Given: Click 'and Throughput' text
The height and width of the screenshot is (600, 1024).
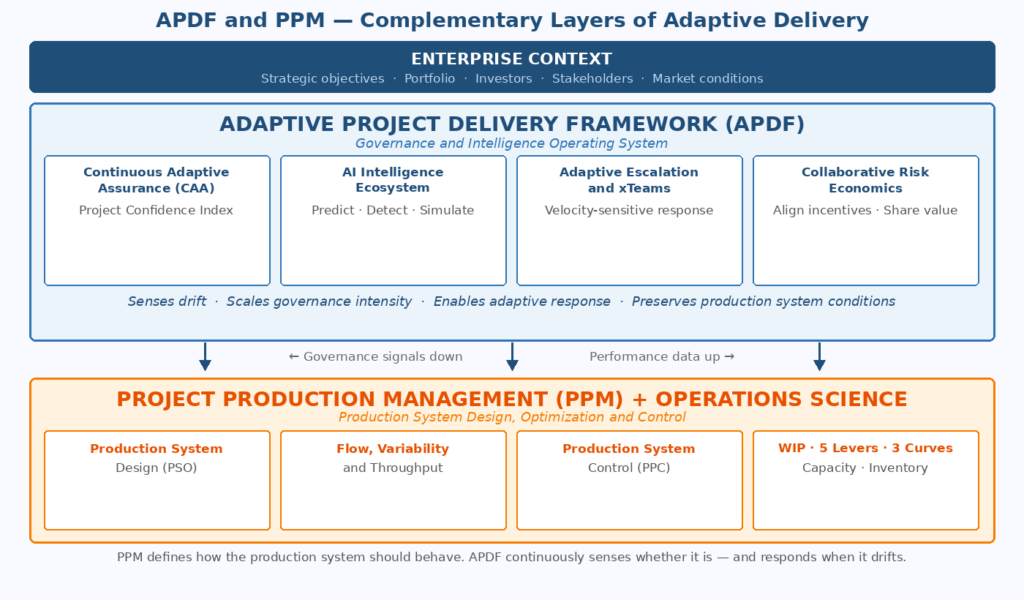Looking at the screenshot, I should pyautogui.click(x=392, y=467).
